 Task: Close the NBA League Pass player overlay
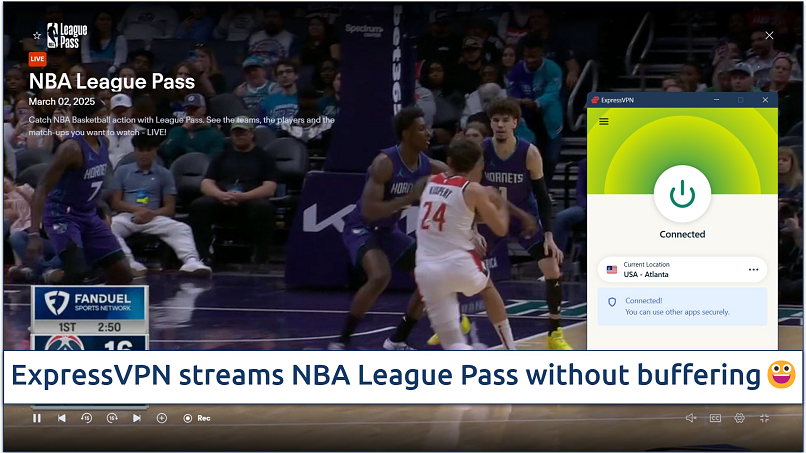click(769, 35)
